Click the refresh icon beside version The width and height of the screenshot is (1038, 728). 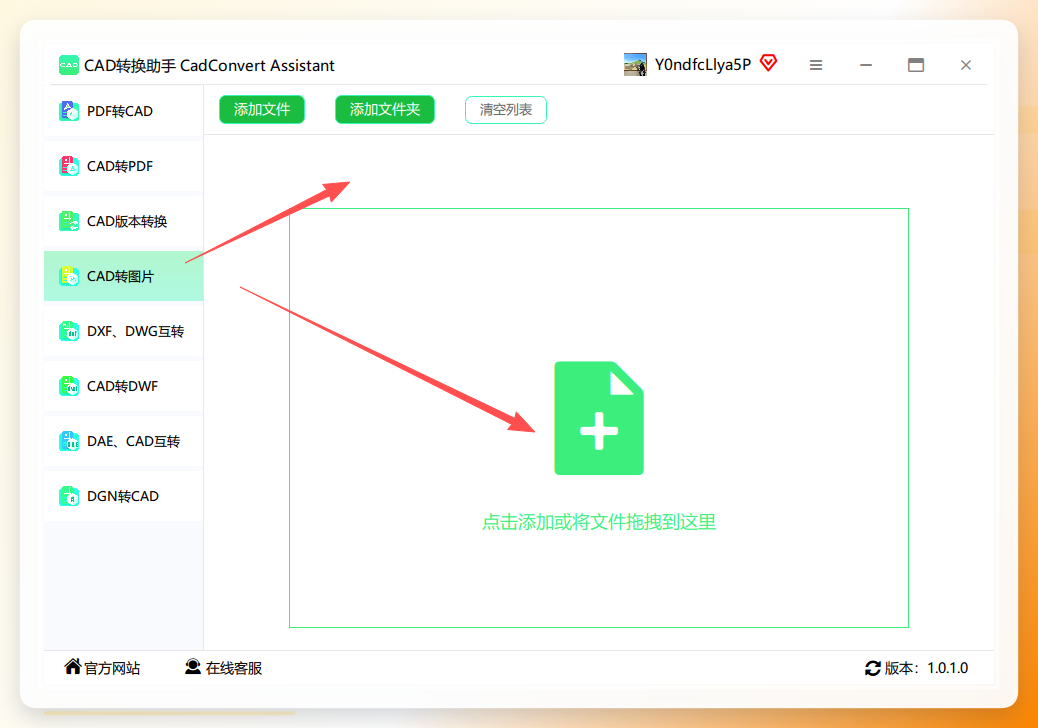pyautogui.click(x=873, y=668)
